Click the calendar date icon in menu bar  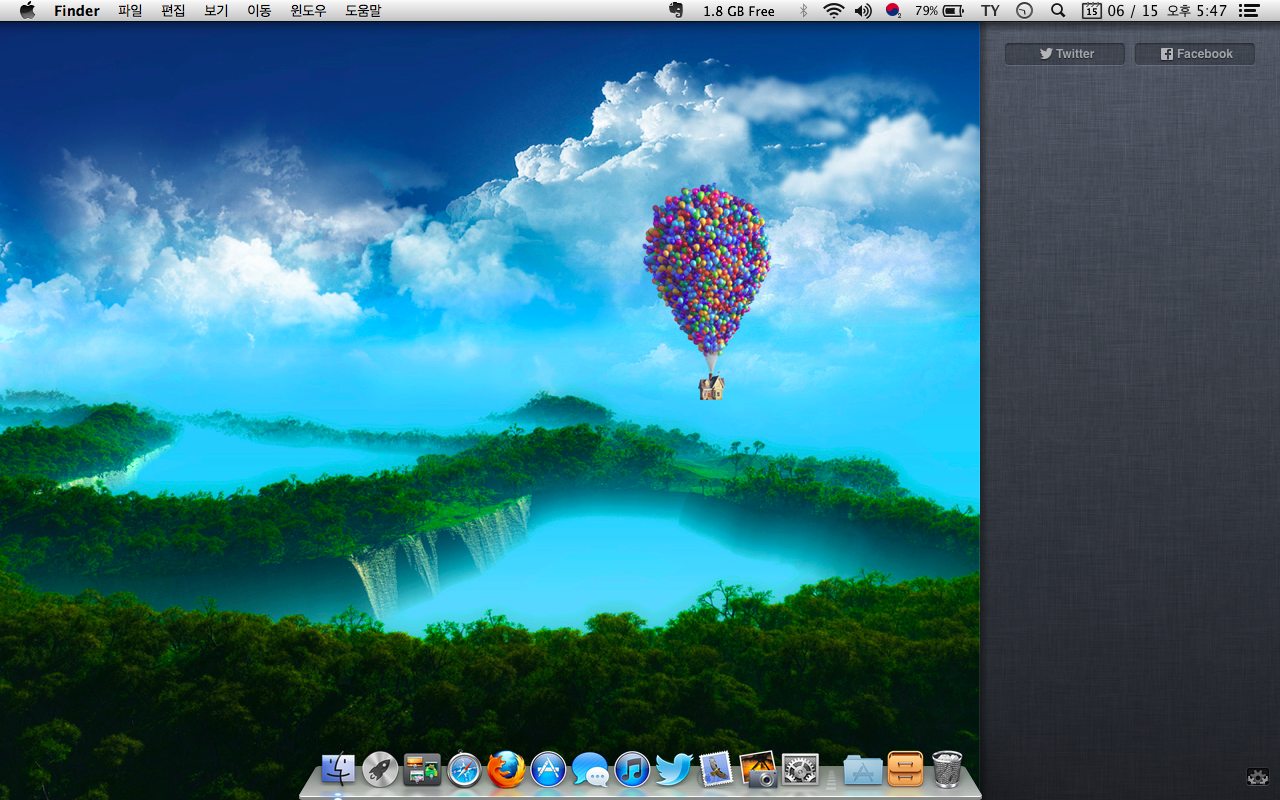pos(1092,11)
